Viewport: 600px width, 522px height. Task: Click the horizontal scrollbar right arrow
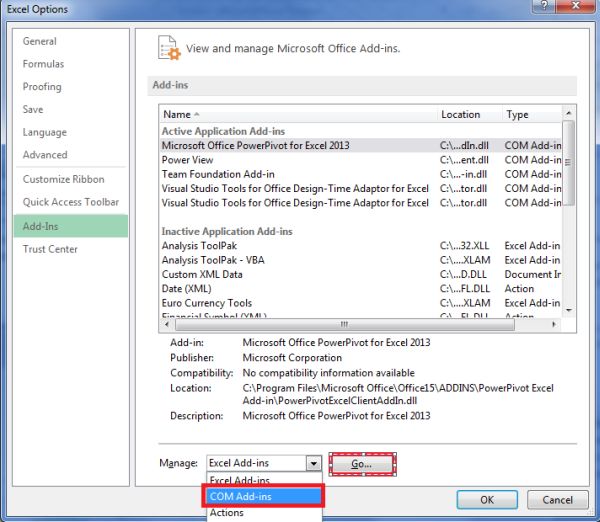(x=554, y=325)
